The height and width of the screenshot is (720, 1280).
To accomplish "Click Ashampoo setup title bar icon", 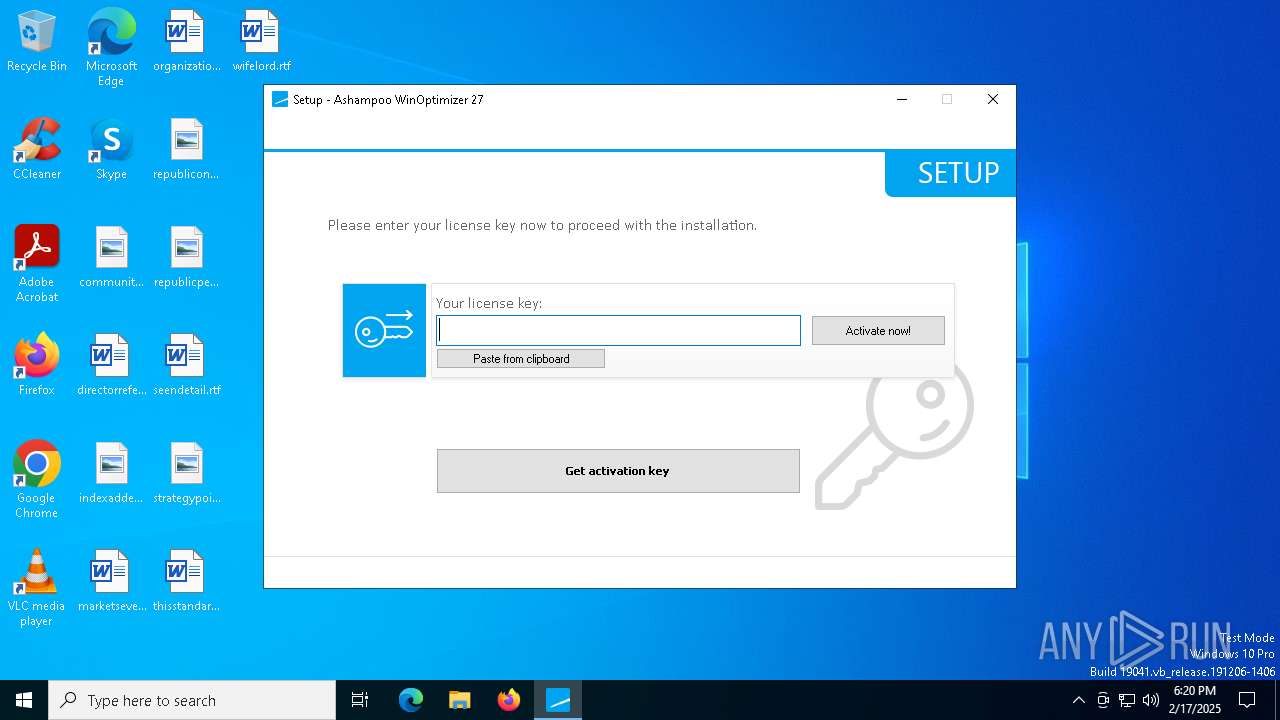I will (280, 100).
